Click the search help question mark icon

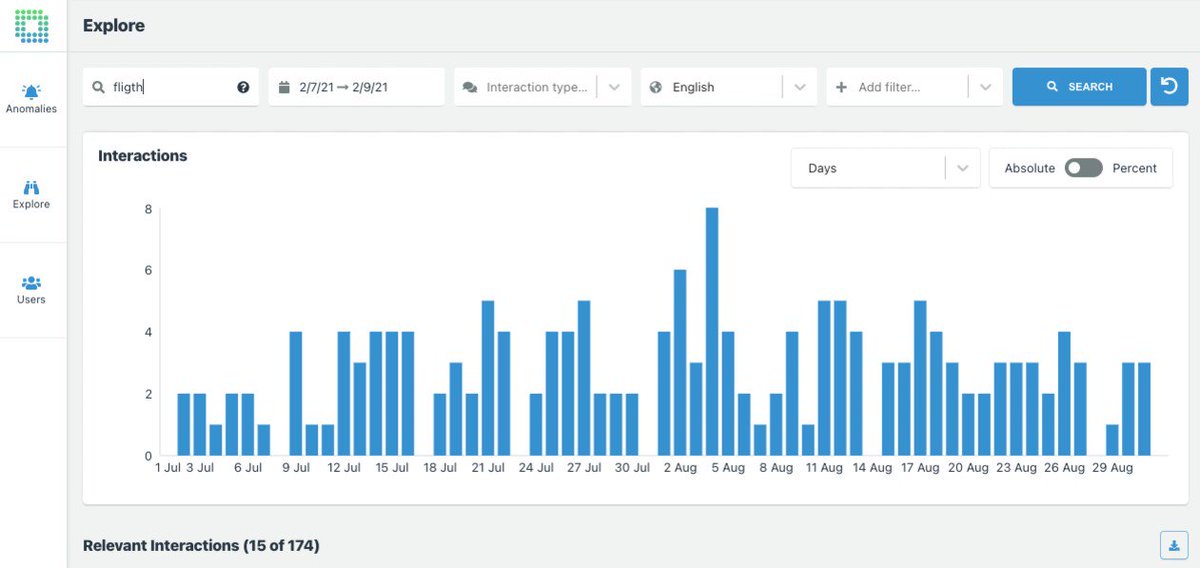pyautogui.click(x=243, y=87)
